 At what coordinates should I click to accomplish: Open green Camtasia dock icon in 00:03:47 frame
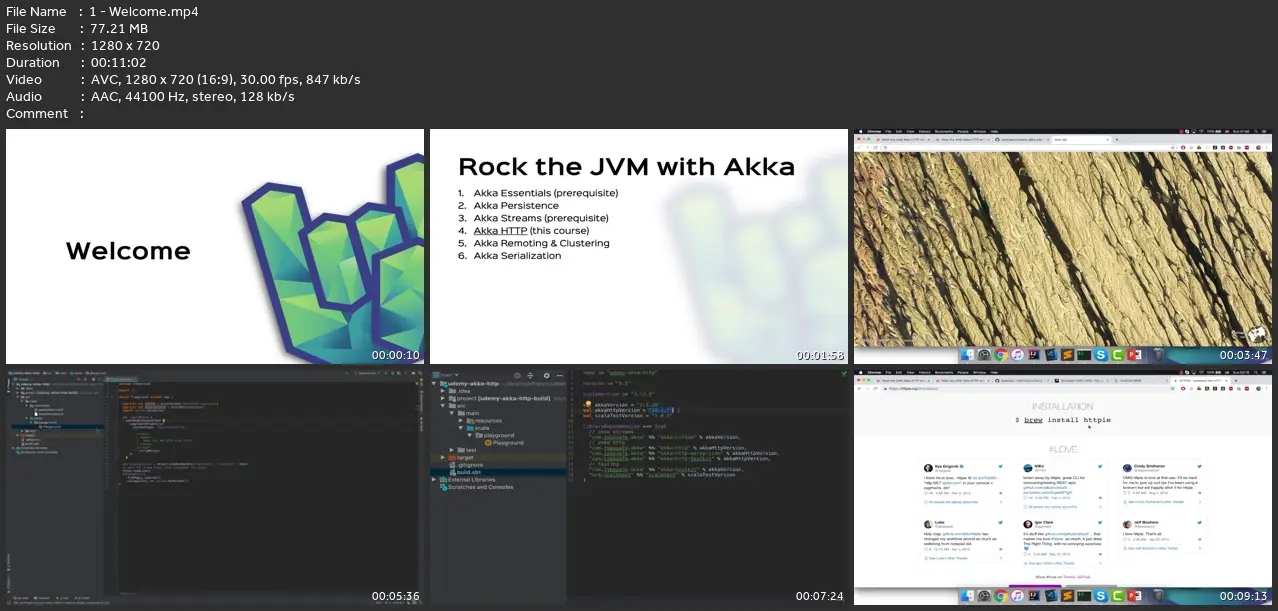[1118, 355]
